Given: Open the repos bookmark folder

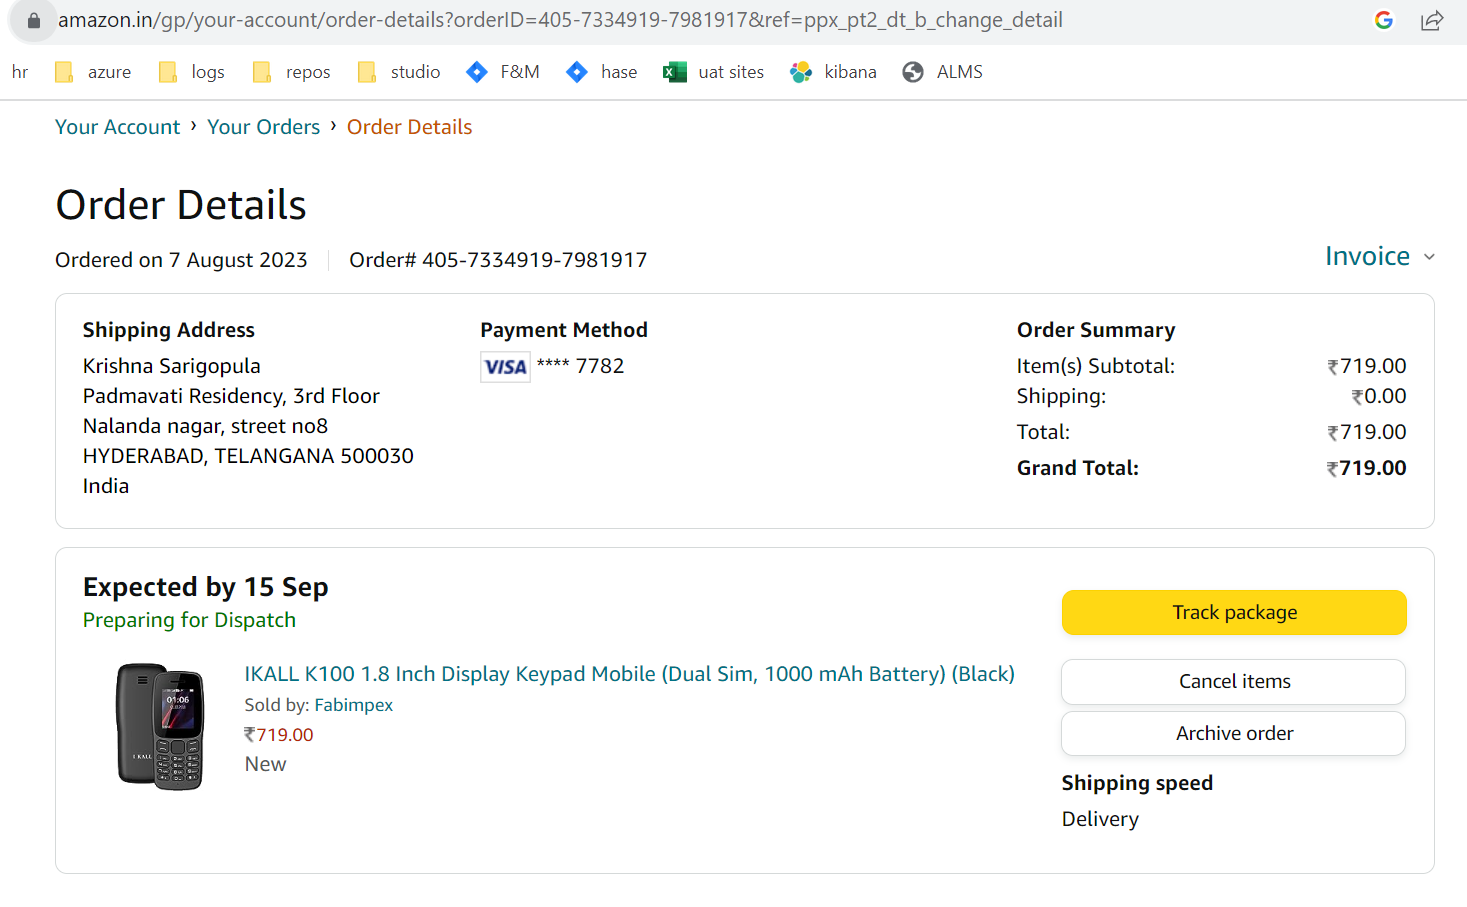Looking at the screenshot, I should [x=292, y=72].
